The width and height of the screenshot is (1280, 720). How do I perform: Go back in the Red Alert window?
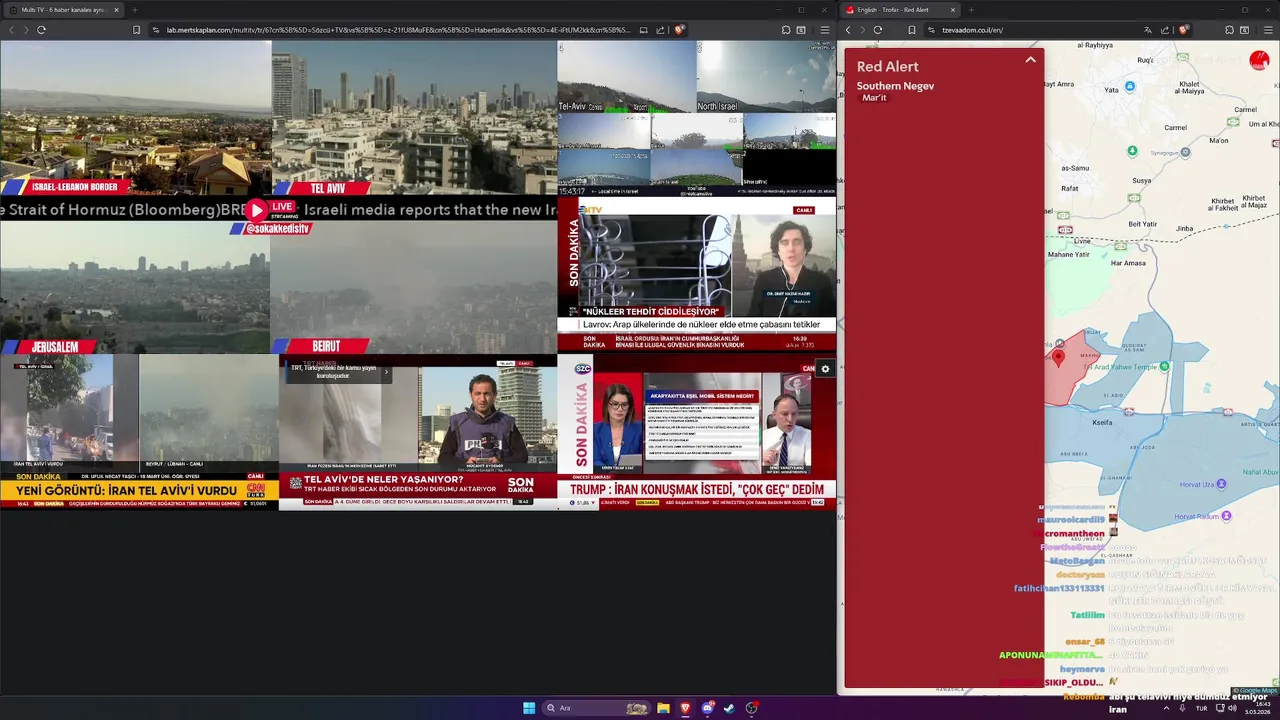pyautogui.click(x=848, y=30)
